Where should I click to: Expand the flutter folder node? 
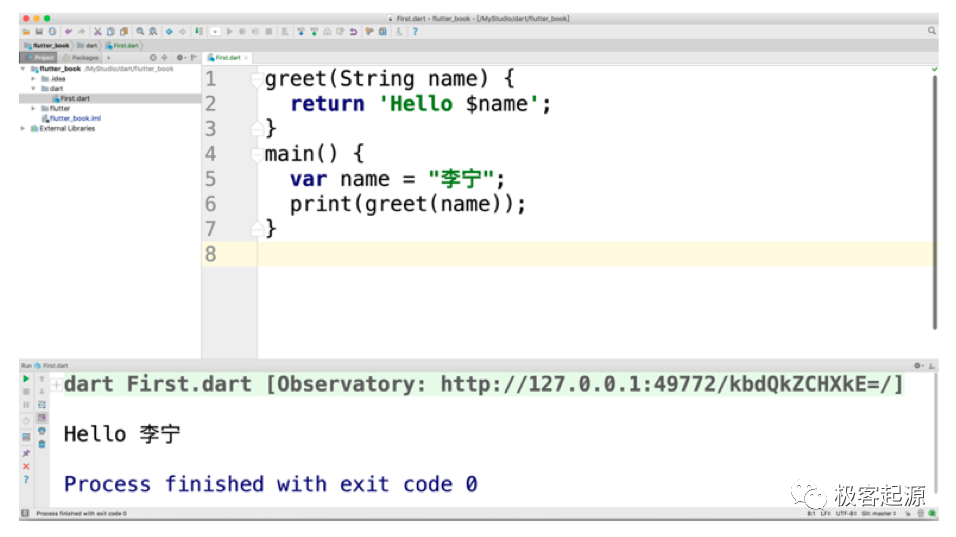click(x=34, y=108)
